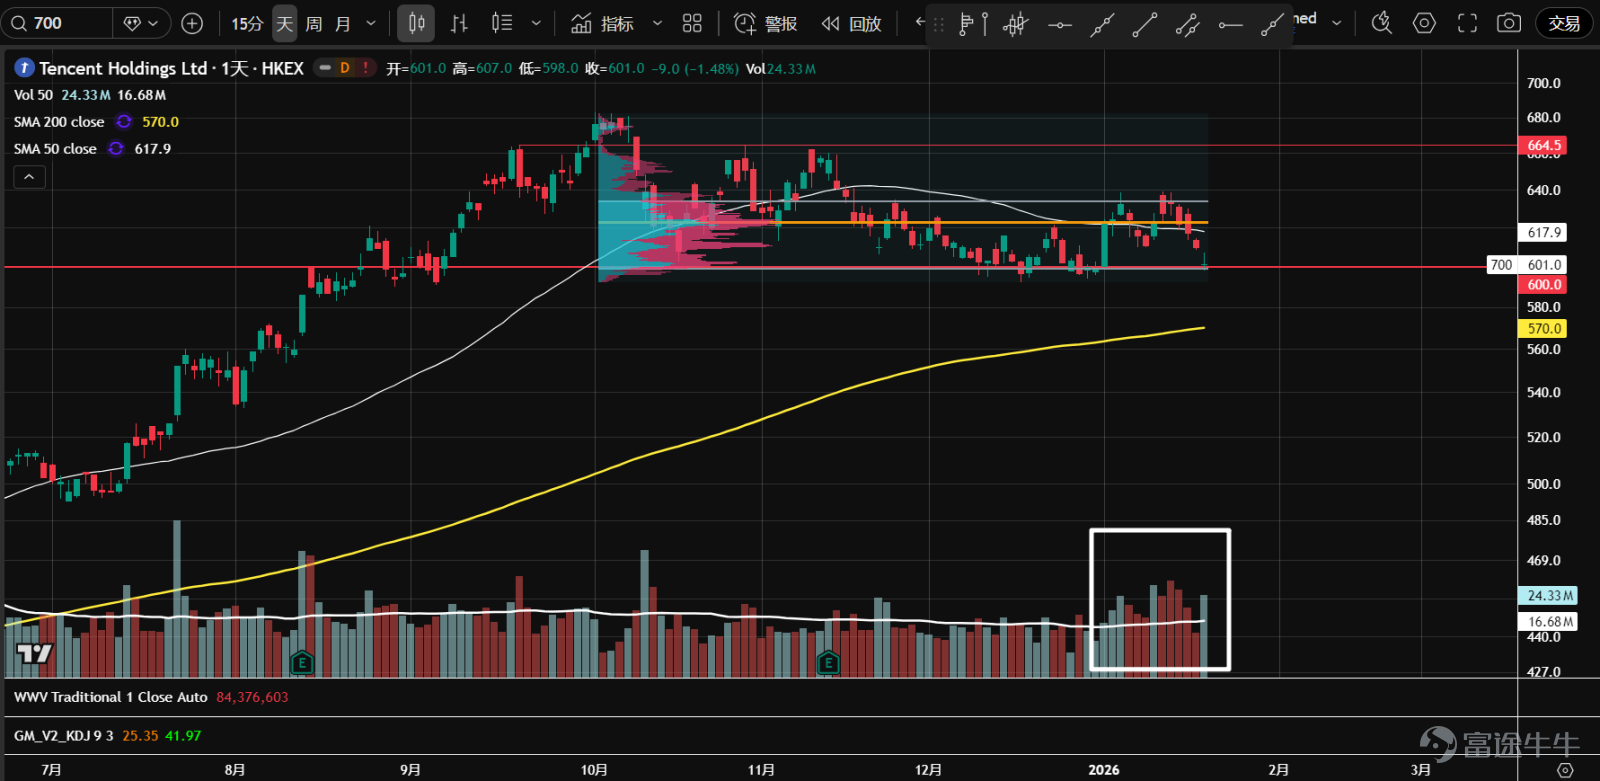This screenshot has width=1600, height=781.
Task: Select the WWV Traditional indicator legend
Action: pos(111,697)
